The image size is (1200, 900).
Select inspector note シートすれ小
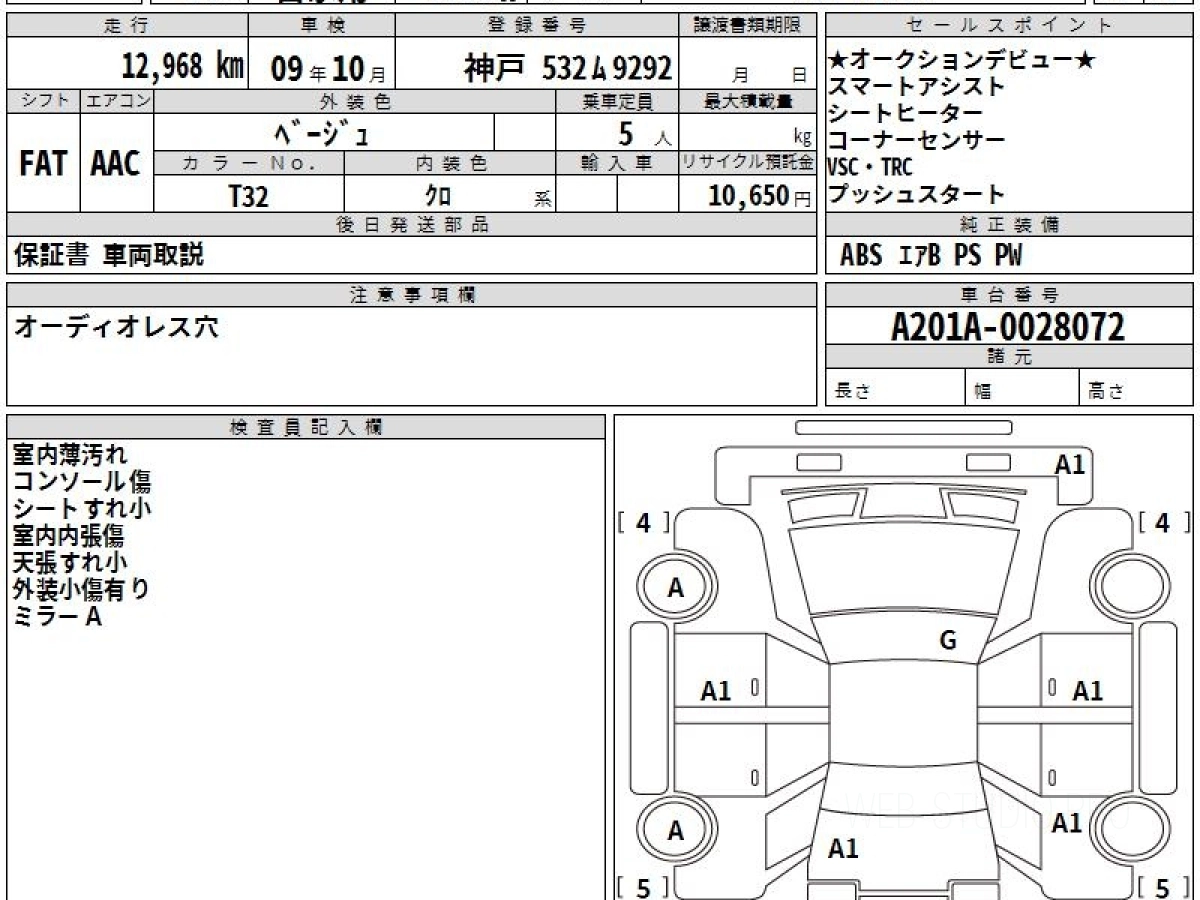coord(82,508)
